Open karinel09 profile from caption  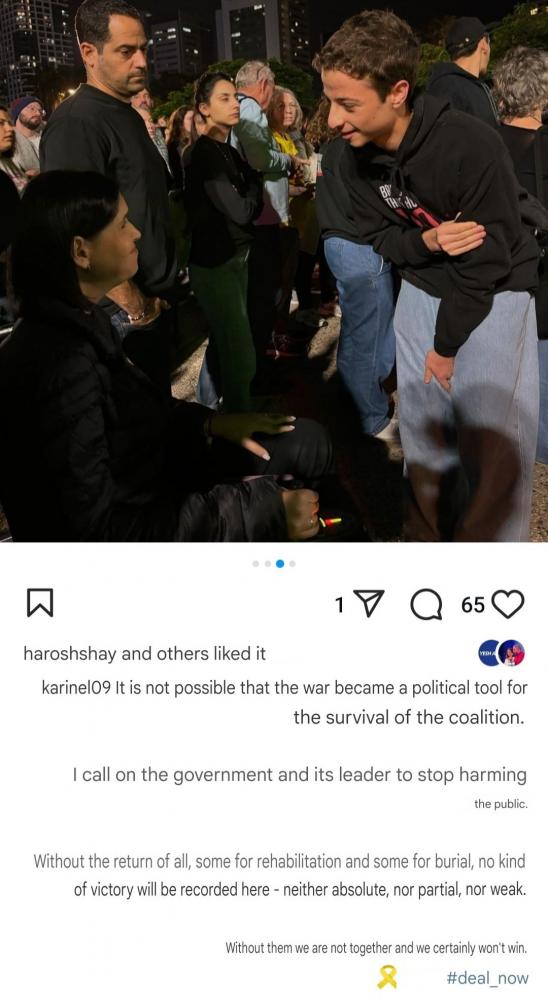tap(76, 688)
